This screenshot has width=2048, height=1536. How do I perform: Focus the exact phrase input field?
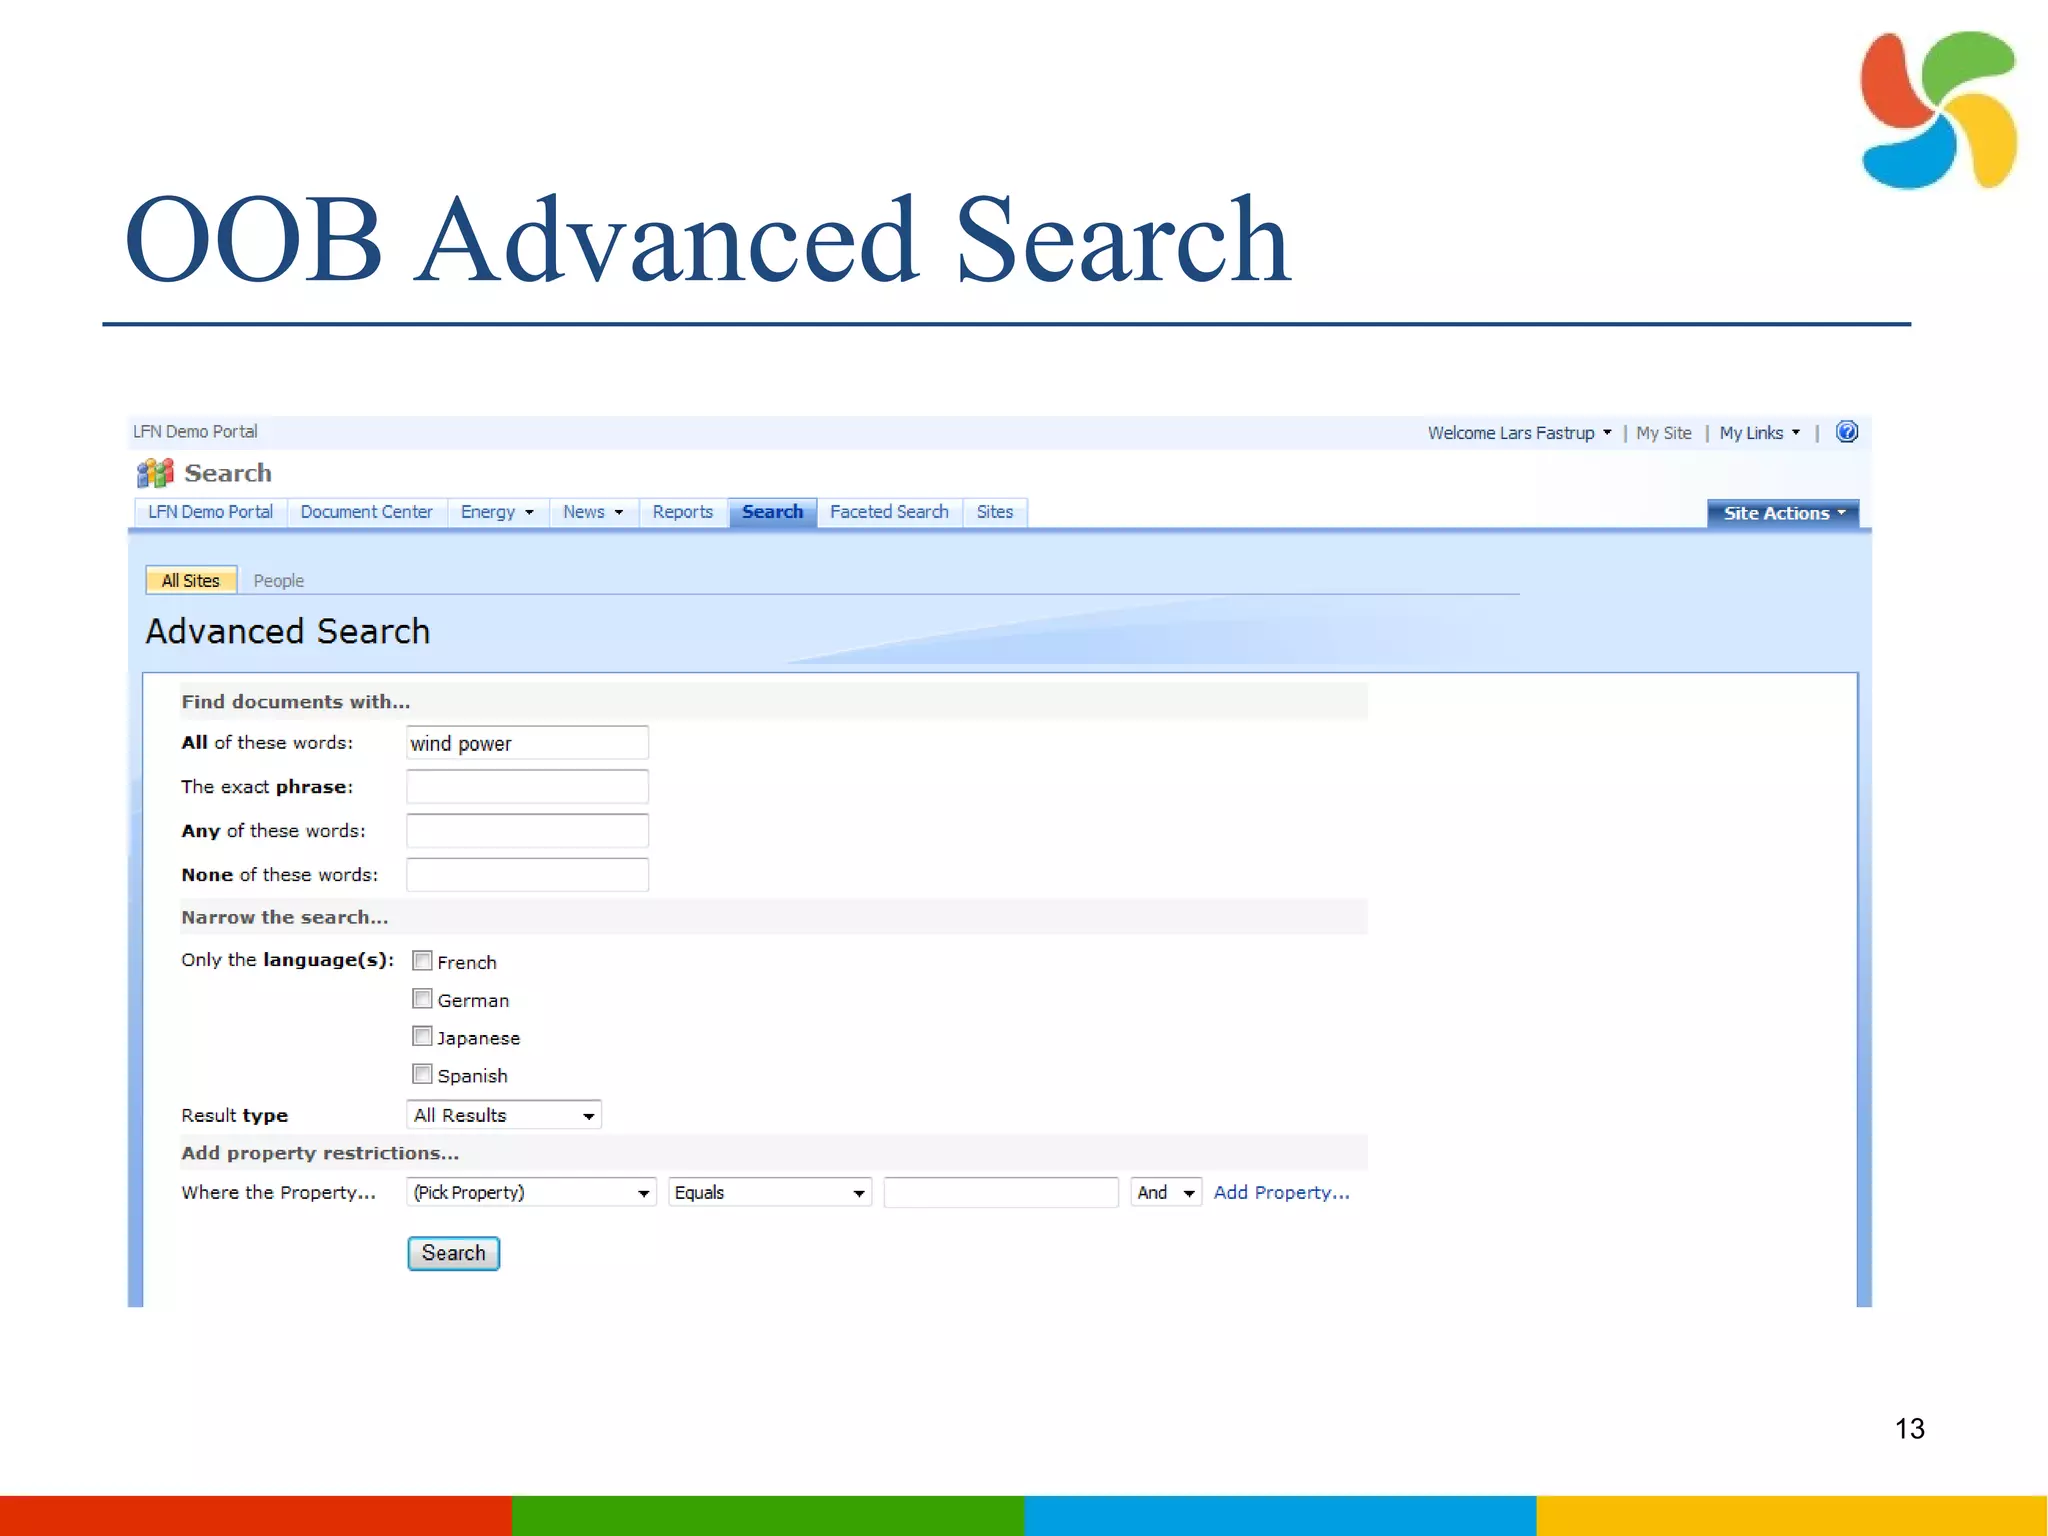(527, 787)
